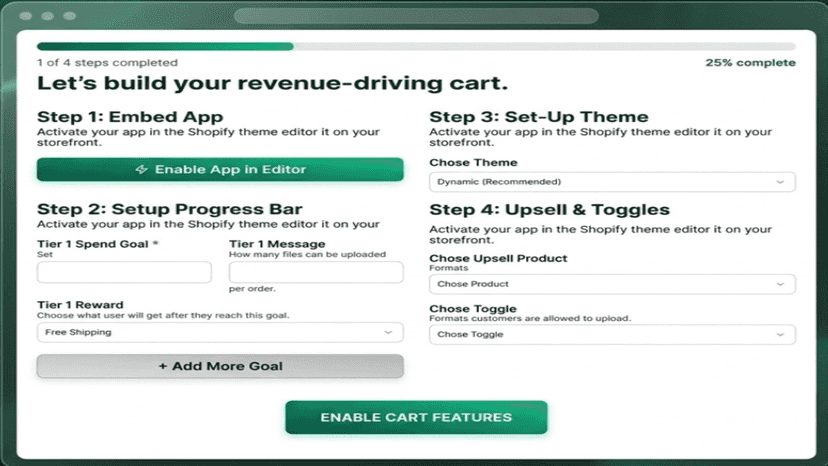This screenshot has width=828, height=466.
Task: Focus the Tier 1 Spend Goal input
Action: click(x=124, y=272)
